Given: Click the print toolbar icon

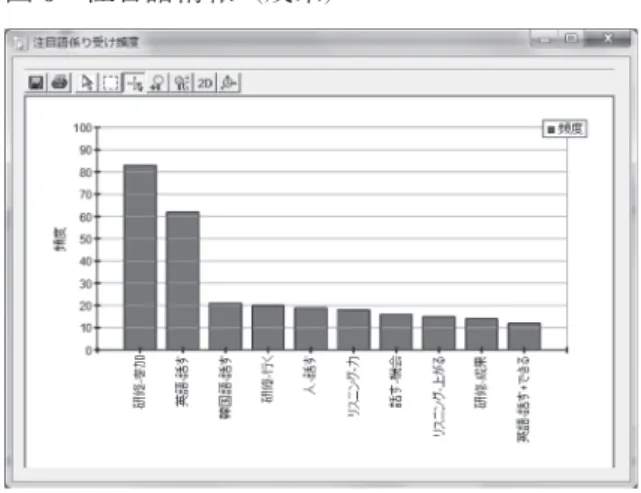Looking at the screenshot, I should pos(60,83).
